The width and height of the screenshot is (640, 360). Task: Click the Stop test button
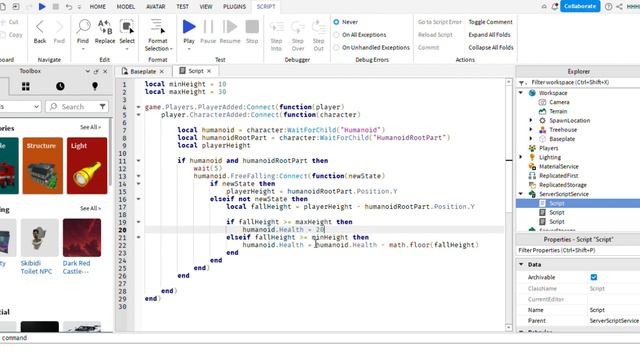[x=252, y=27]
